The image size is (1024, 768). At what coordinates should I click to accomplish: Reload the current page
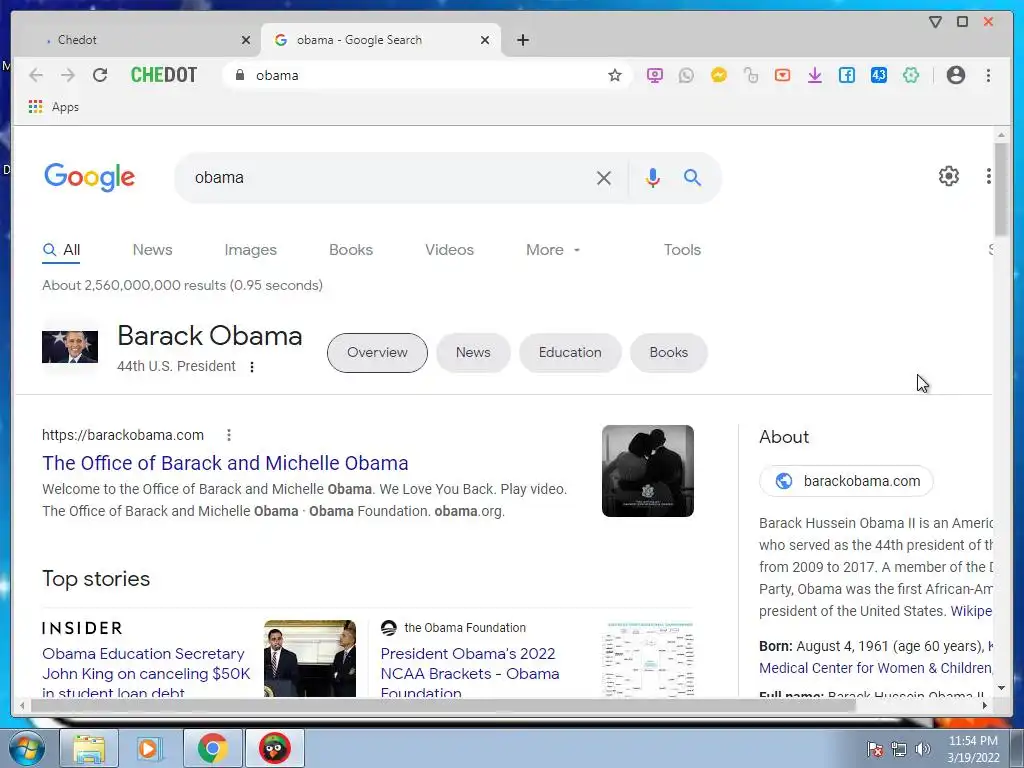pyautogui.click(x=100, y=75)
